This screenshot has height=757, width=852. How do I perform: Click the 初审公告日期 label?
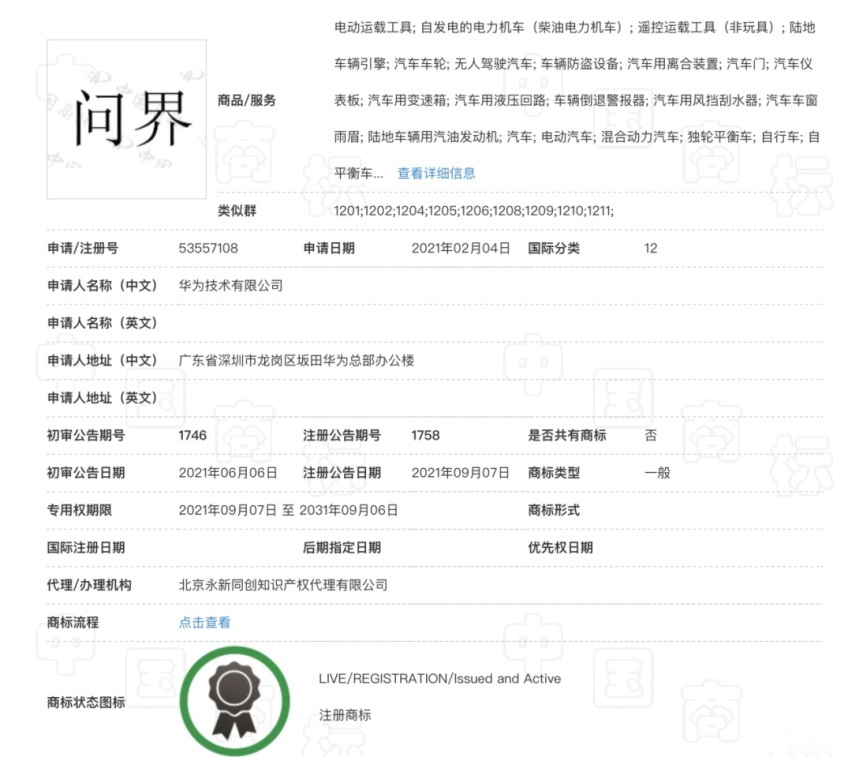click(x=86, y=473)
